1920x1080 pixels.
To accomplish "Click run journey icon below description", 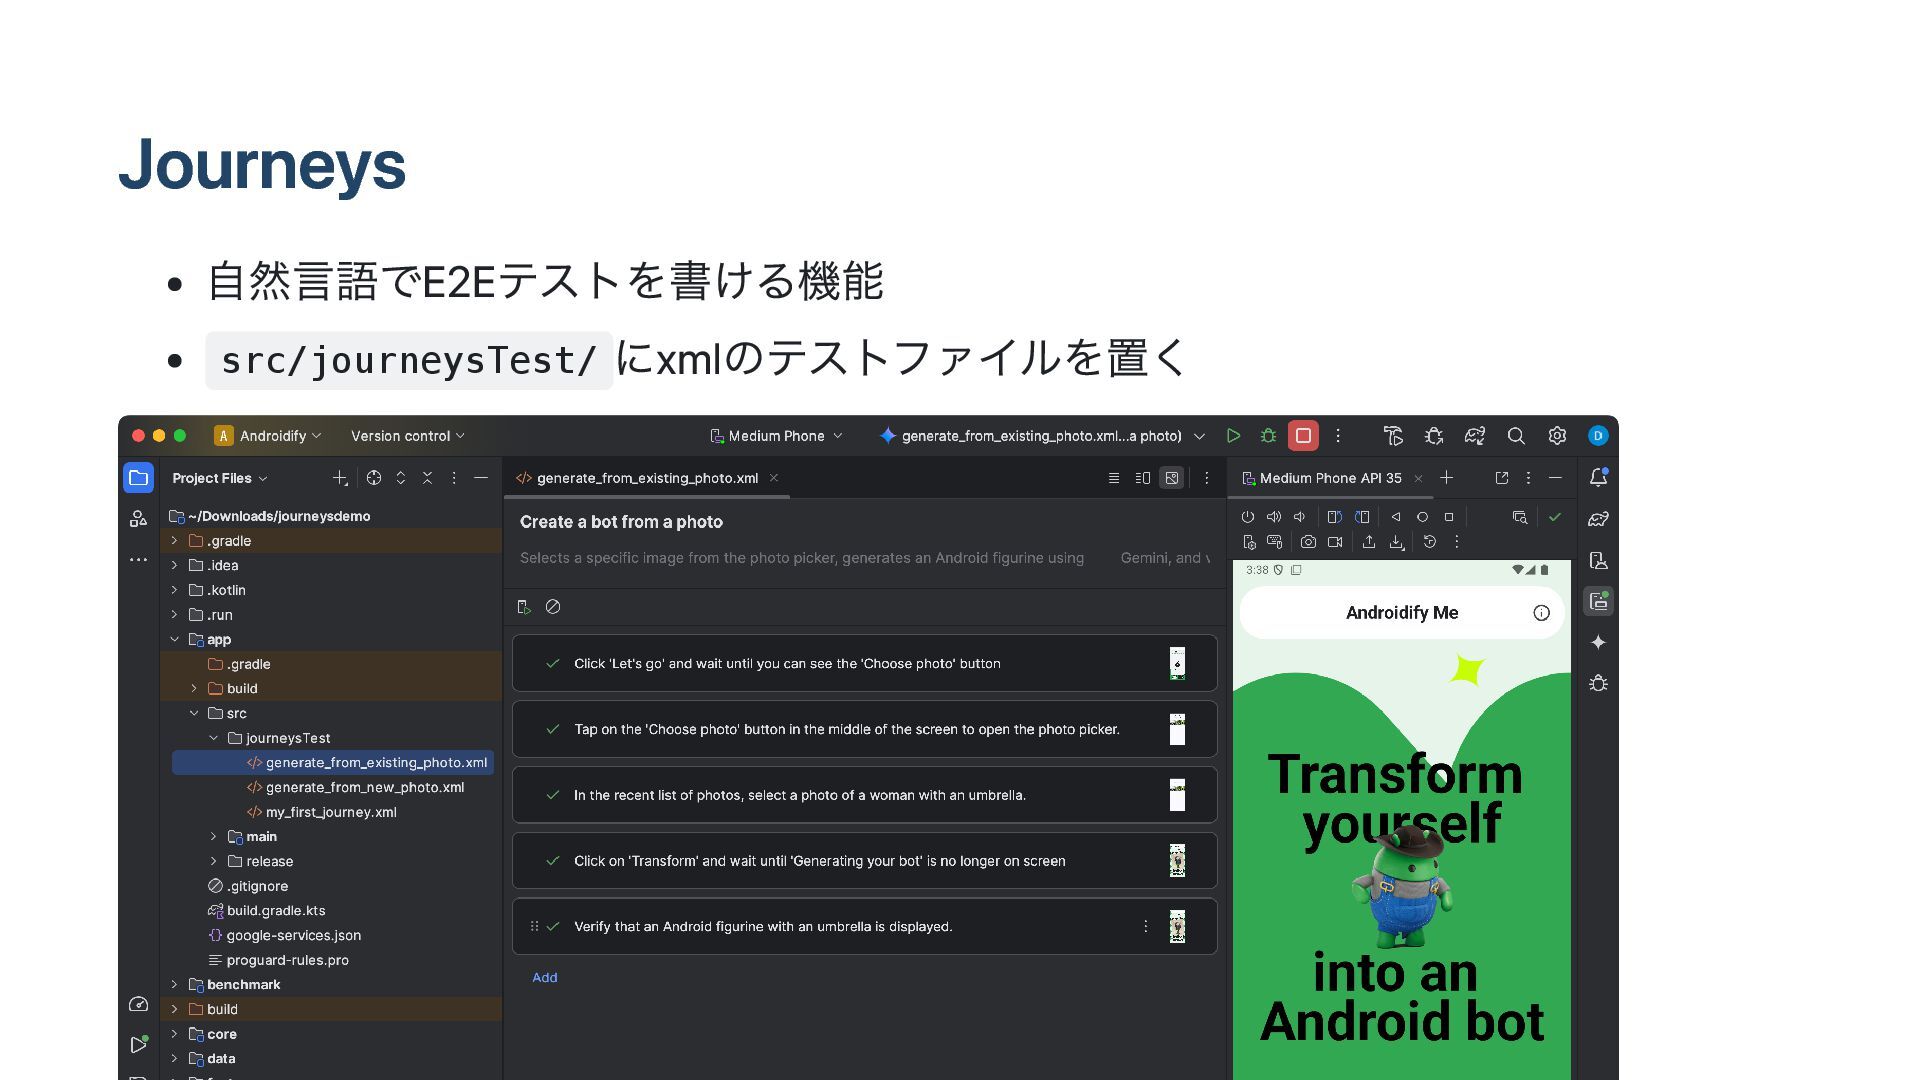I will [523, 607].
